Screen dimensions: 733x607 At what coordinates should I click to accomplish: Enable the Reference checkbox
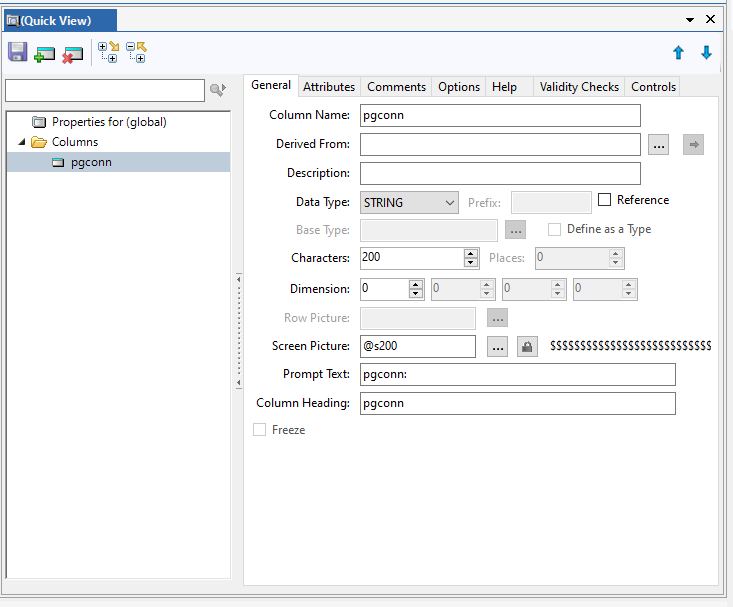[x=604, y=200]
